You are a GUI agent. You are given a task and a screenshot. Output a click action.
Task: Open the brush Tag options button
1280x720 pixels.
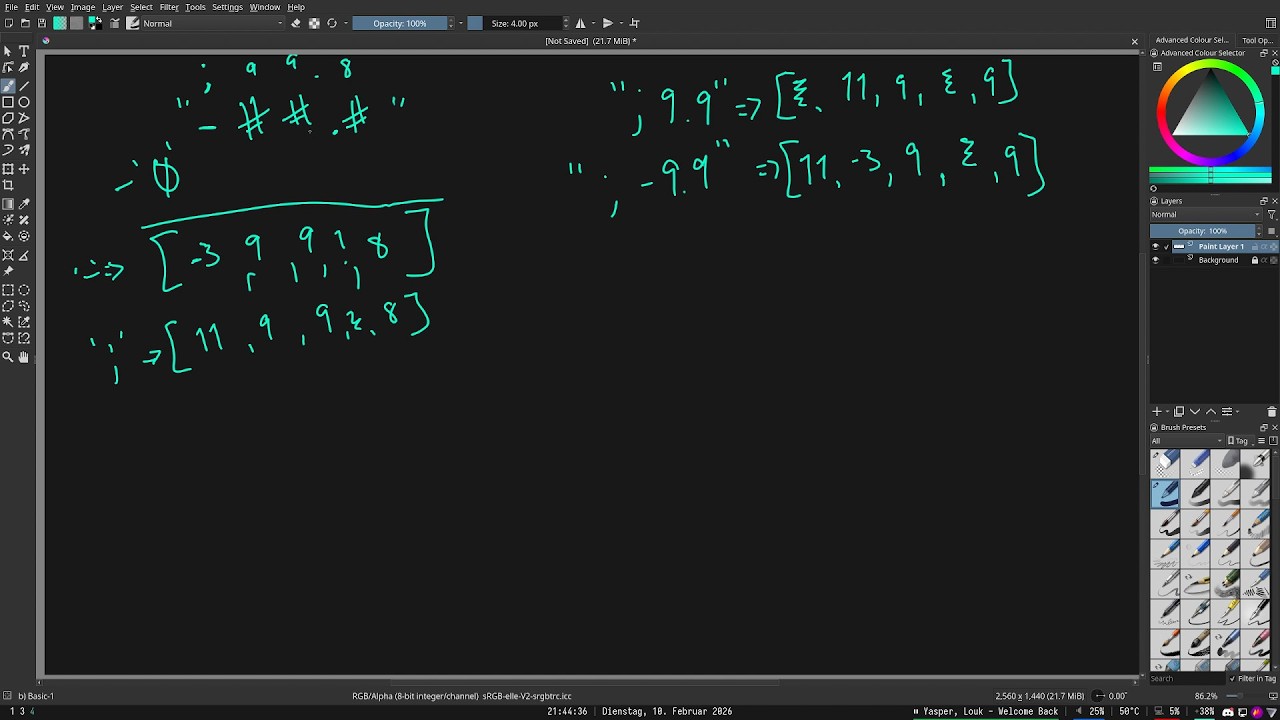point(1239,441)
